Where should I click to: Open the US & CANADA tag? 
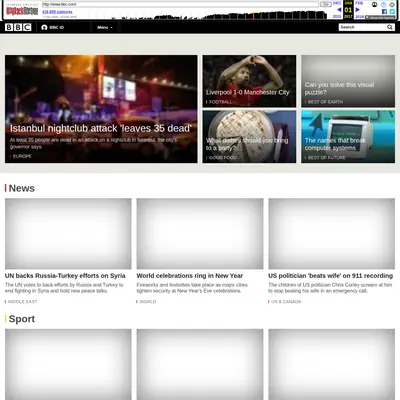[x=286, y=302]
